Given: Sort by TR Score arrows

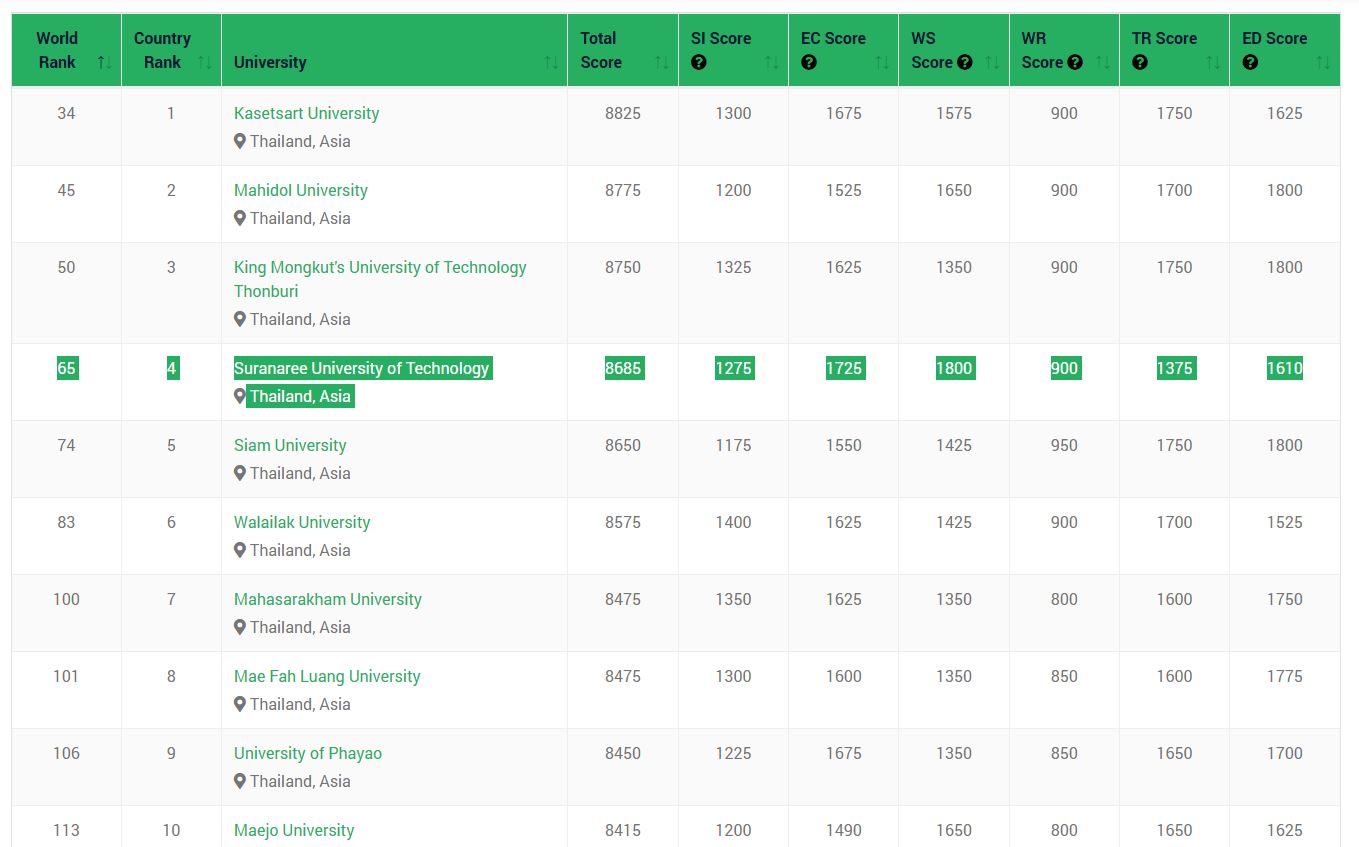Looking at the screenshot, I should click(x=1212, y=62).
